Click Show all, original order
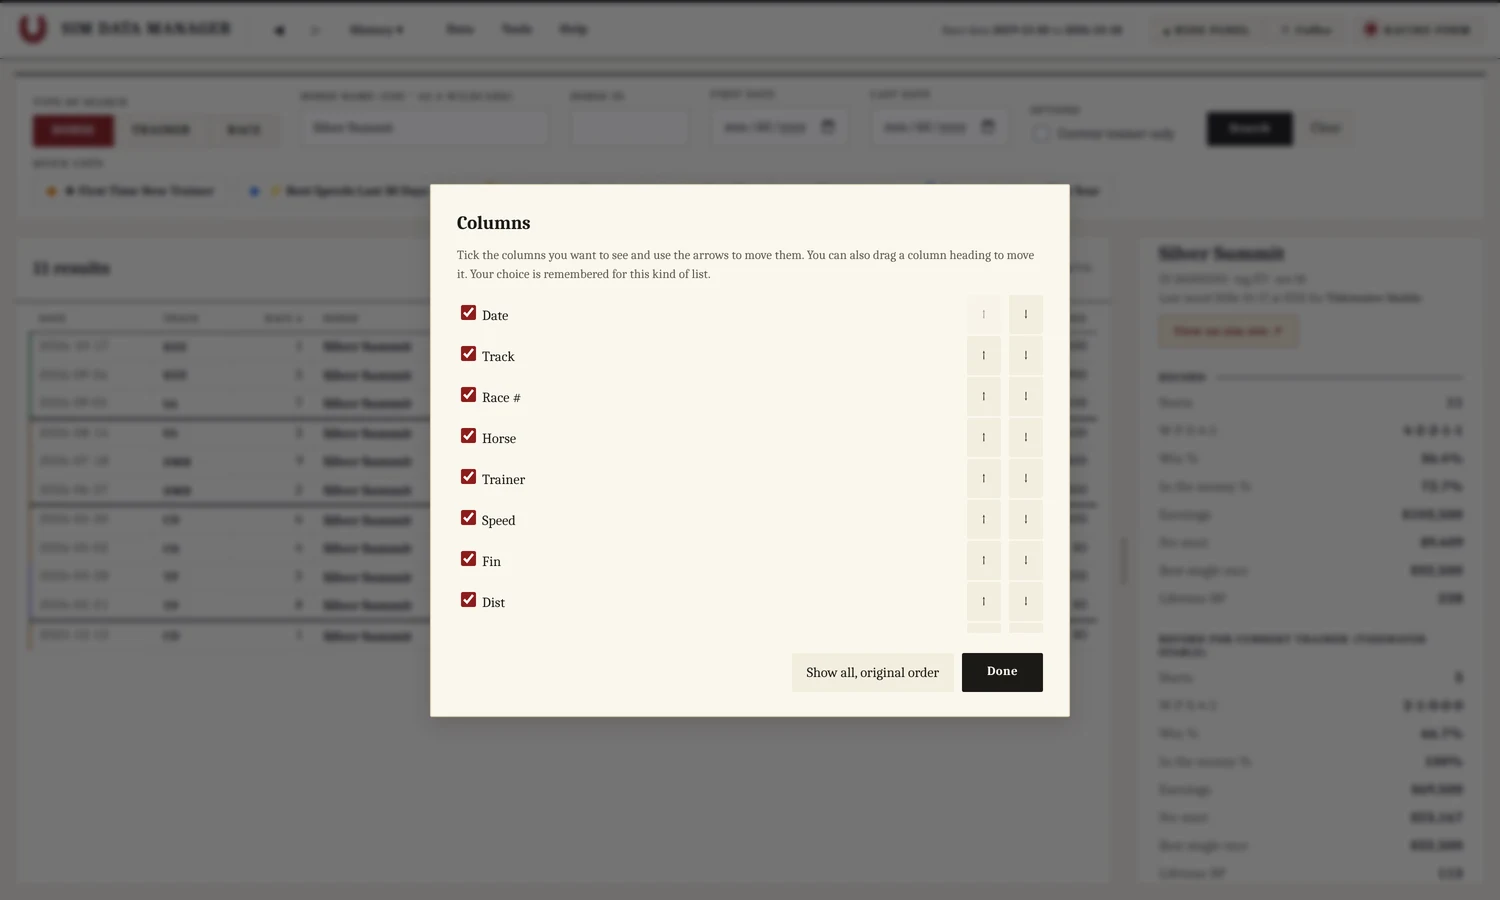The width and height of the screenshot is (1500, 900). (x=873, y=673)
